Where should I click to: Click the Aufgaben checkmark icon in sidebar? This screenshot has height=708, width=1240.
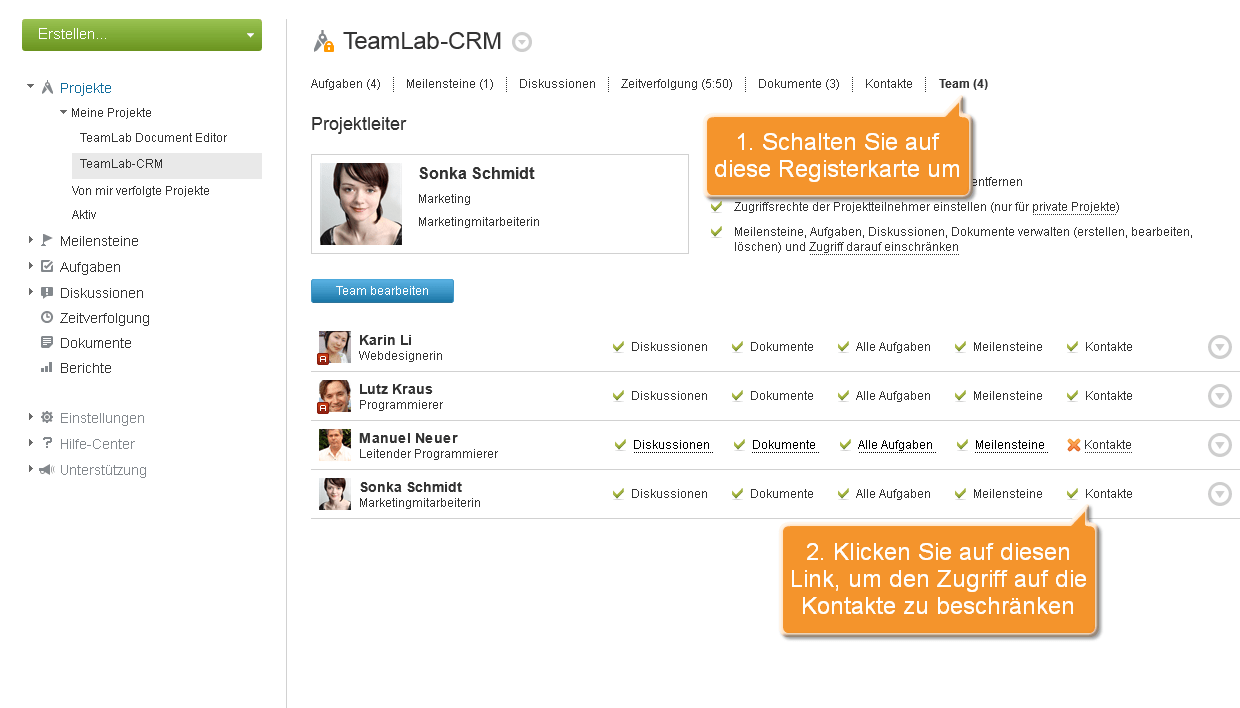pyautogui.click(x=47, y=266)
